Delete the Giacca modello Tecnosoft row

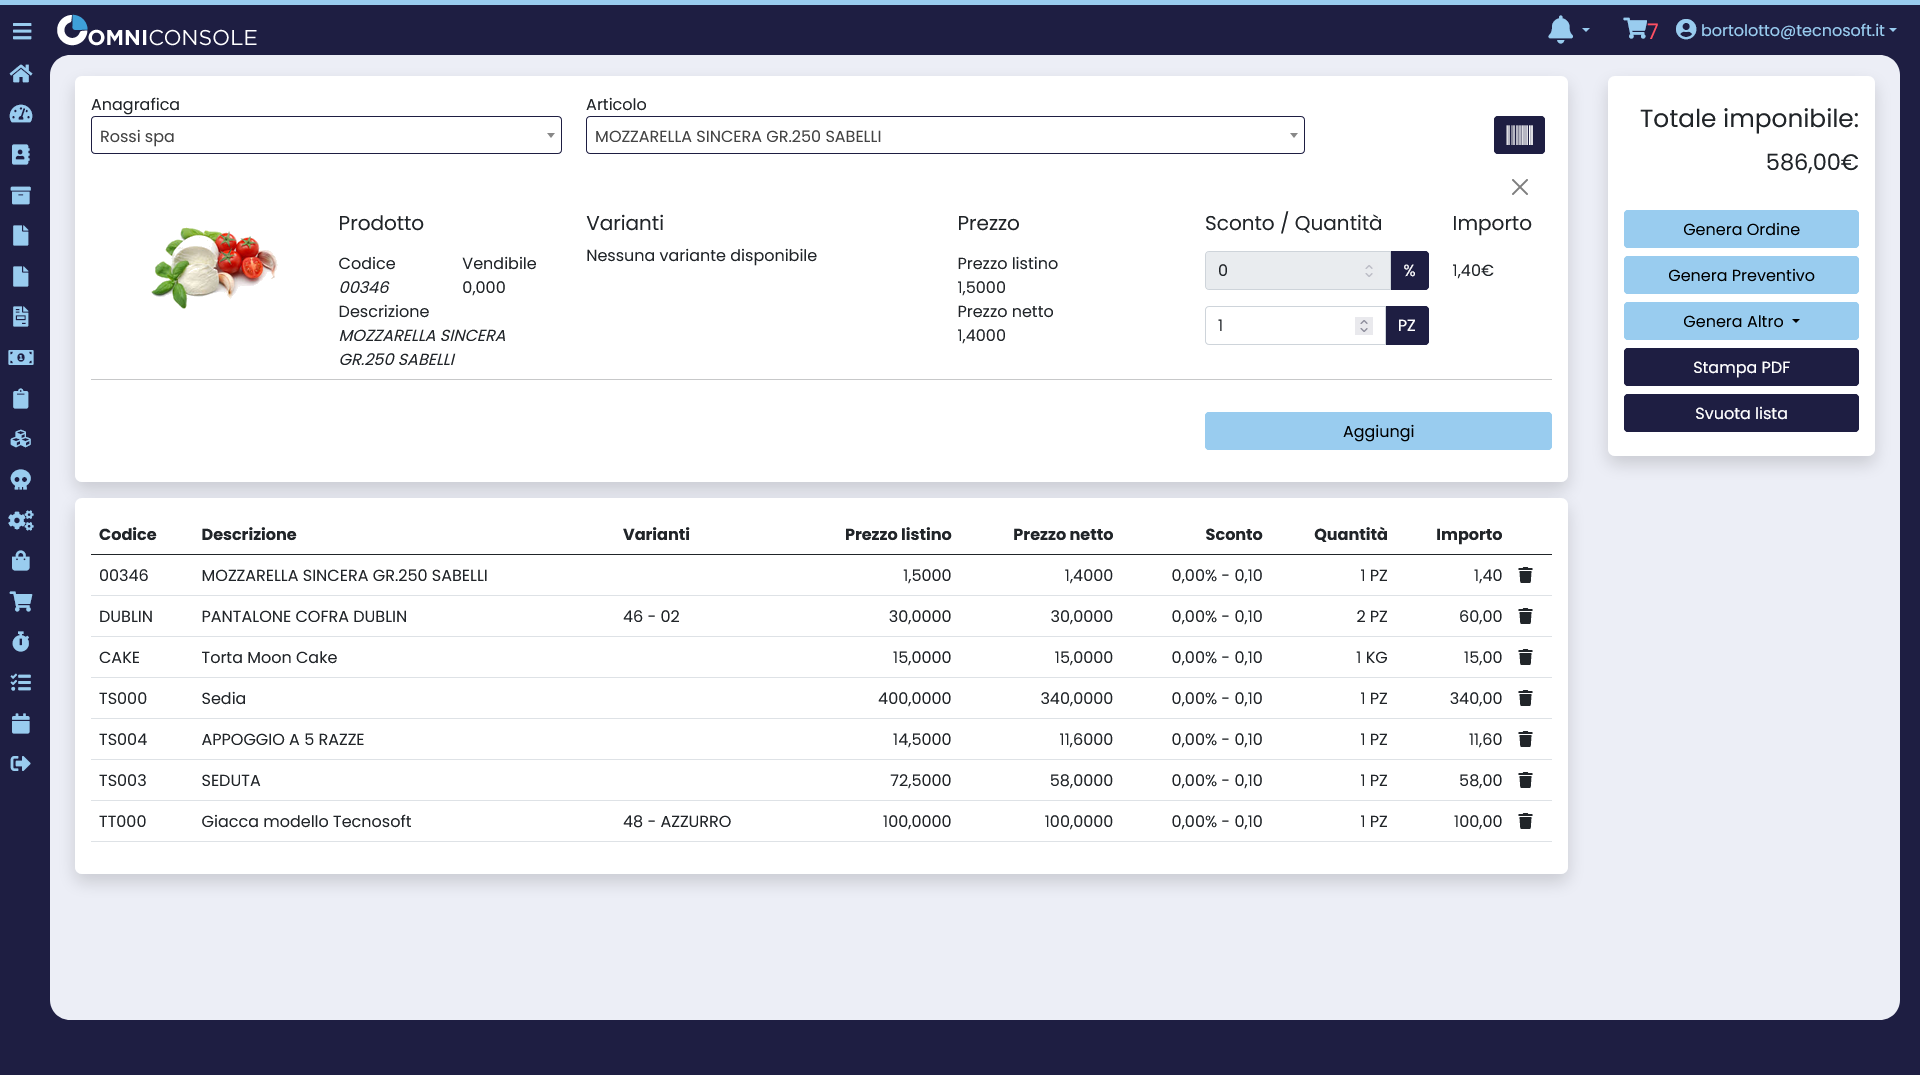point(1525,821)
